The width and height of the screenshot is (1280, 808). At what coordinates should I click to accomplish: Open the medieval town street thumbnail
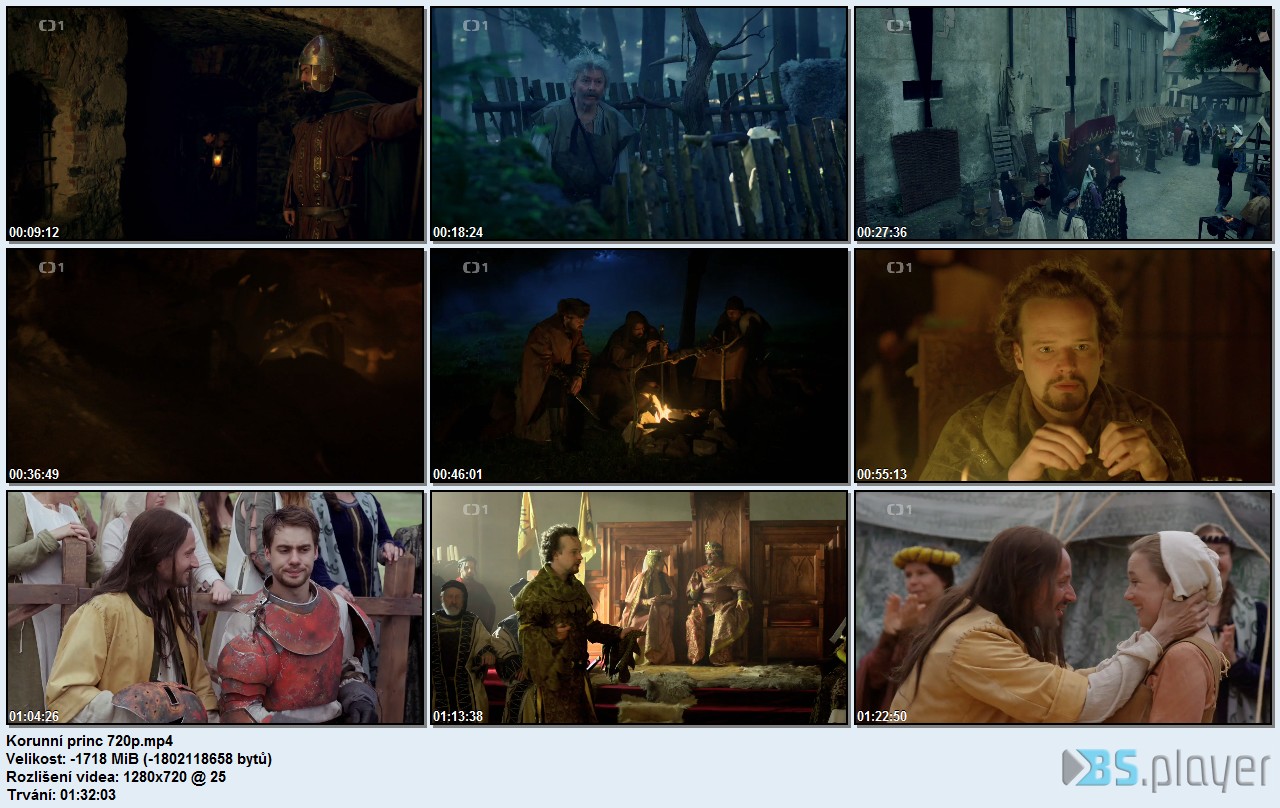click(x=1063, y=124)
